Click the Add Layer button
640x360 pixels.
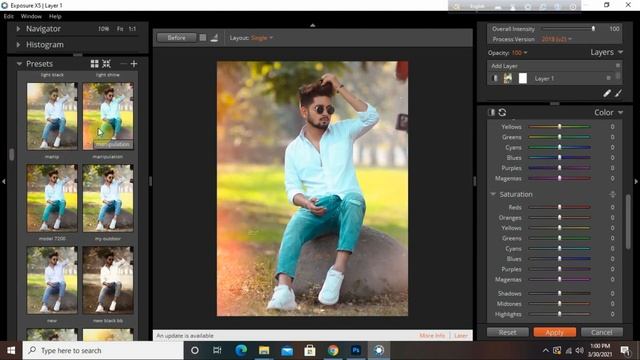click(x=504, y=66)
